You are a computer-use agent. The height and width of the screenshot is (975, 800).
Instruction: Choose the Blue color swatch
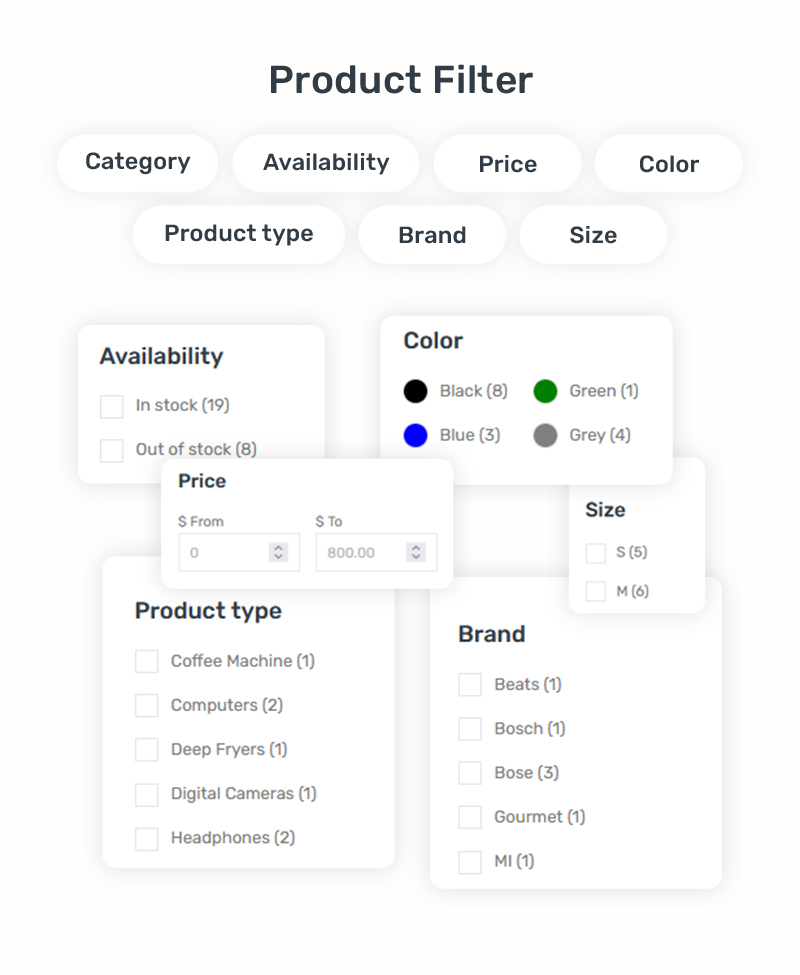(x=415, y=435)
